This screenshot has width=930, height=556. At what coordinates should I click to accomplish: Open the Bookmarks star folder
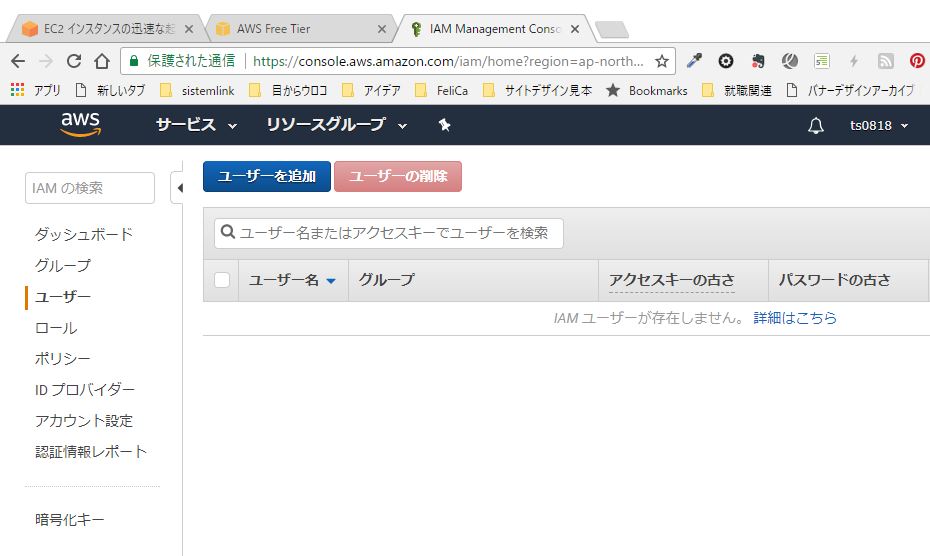tap(646, 90)
